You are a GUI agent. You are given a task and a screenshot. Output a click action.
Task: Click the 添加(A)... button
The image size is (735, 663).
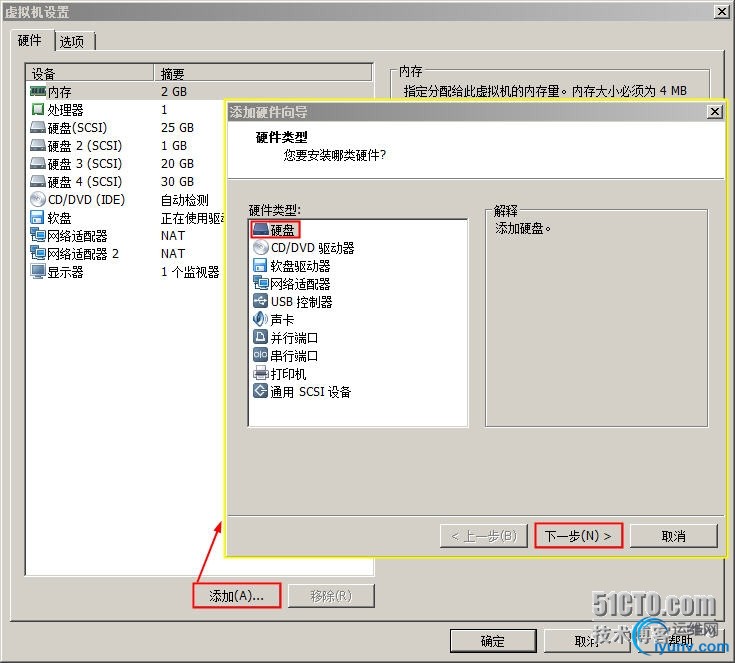click(236, 595)
